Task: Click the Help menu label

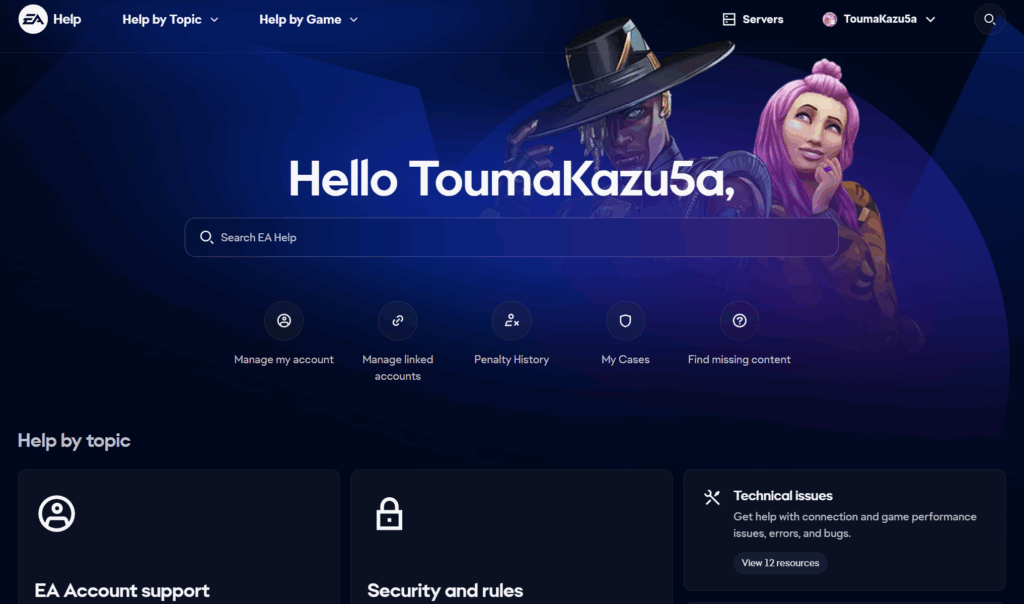Action: point(67,20)
